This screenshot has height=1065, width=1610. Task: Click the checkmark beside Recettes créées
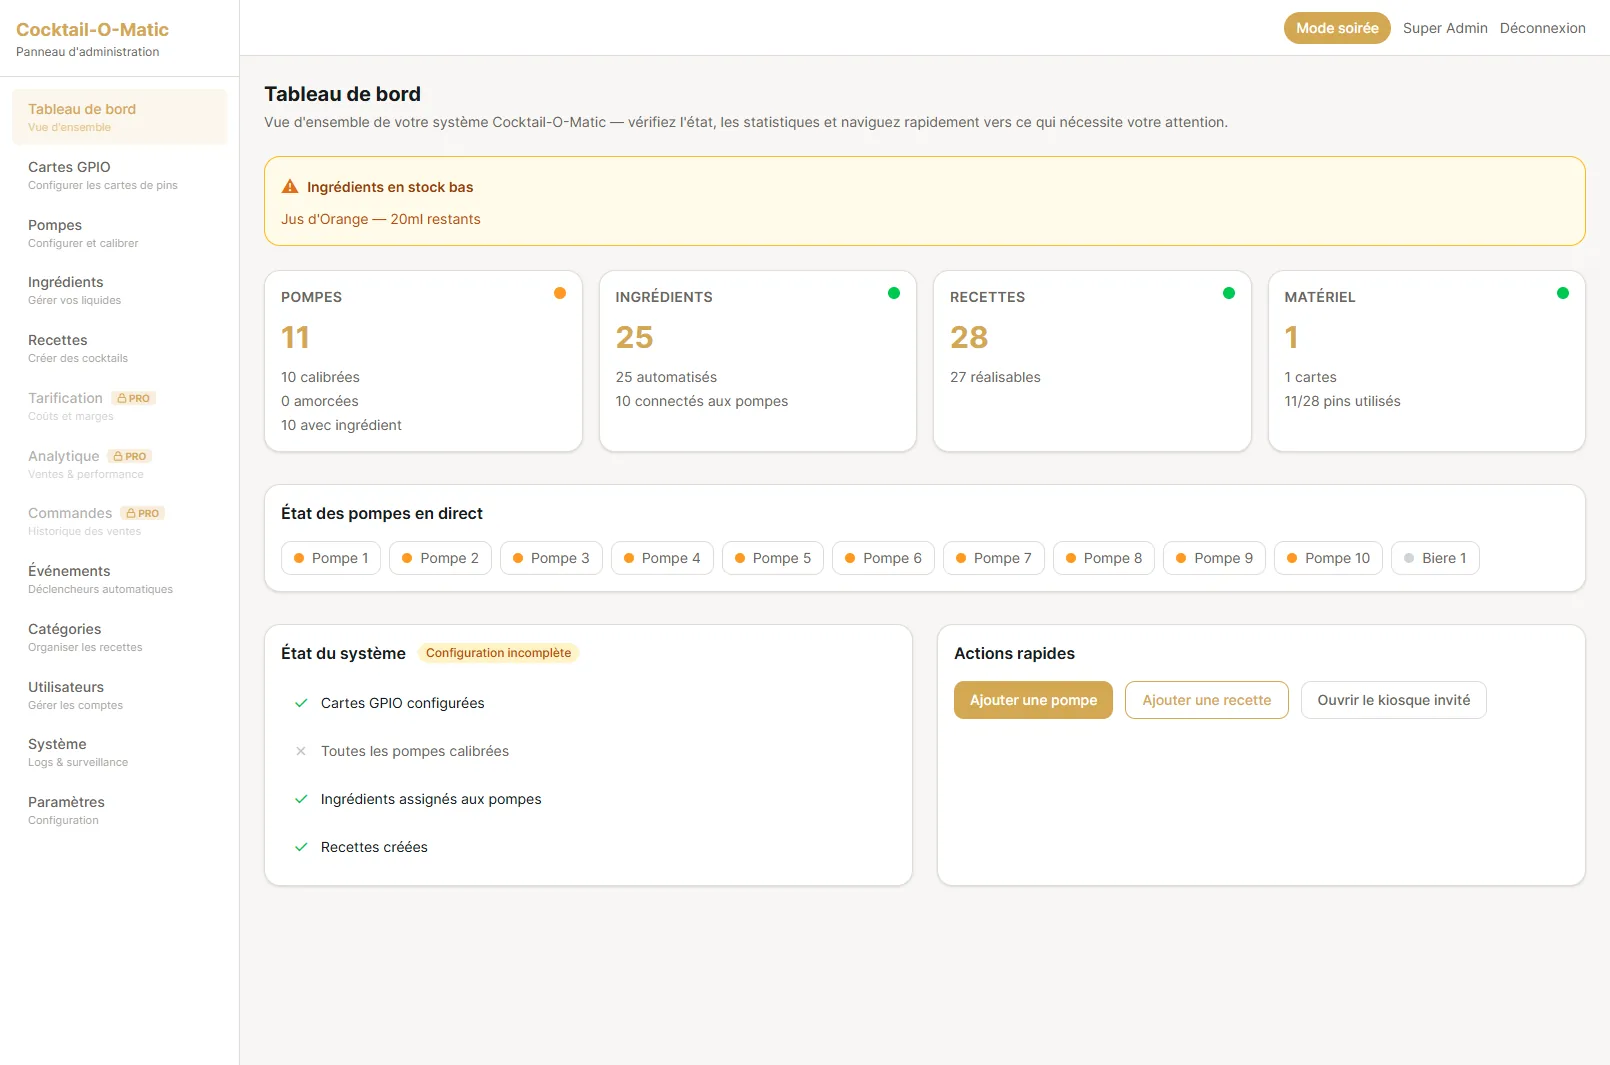[301, 847]
